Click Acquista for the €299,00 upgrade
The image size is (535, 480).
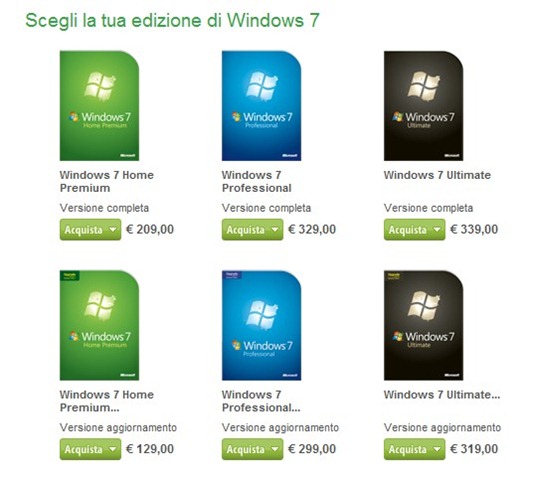[245, 449]
